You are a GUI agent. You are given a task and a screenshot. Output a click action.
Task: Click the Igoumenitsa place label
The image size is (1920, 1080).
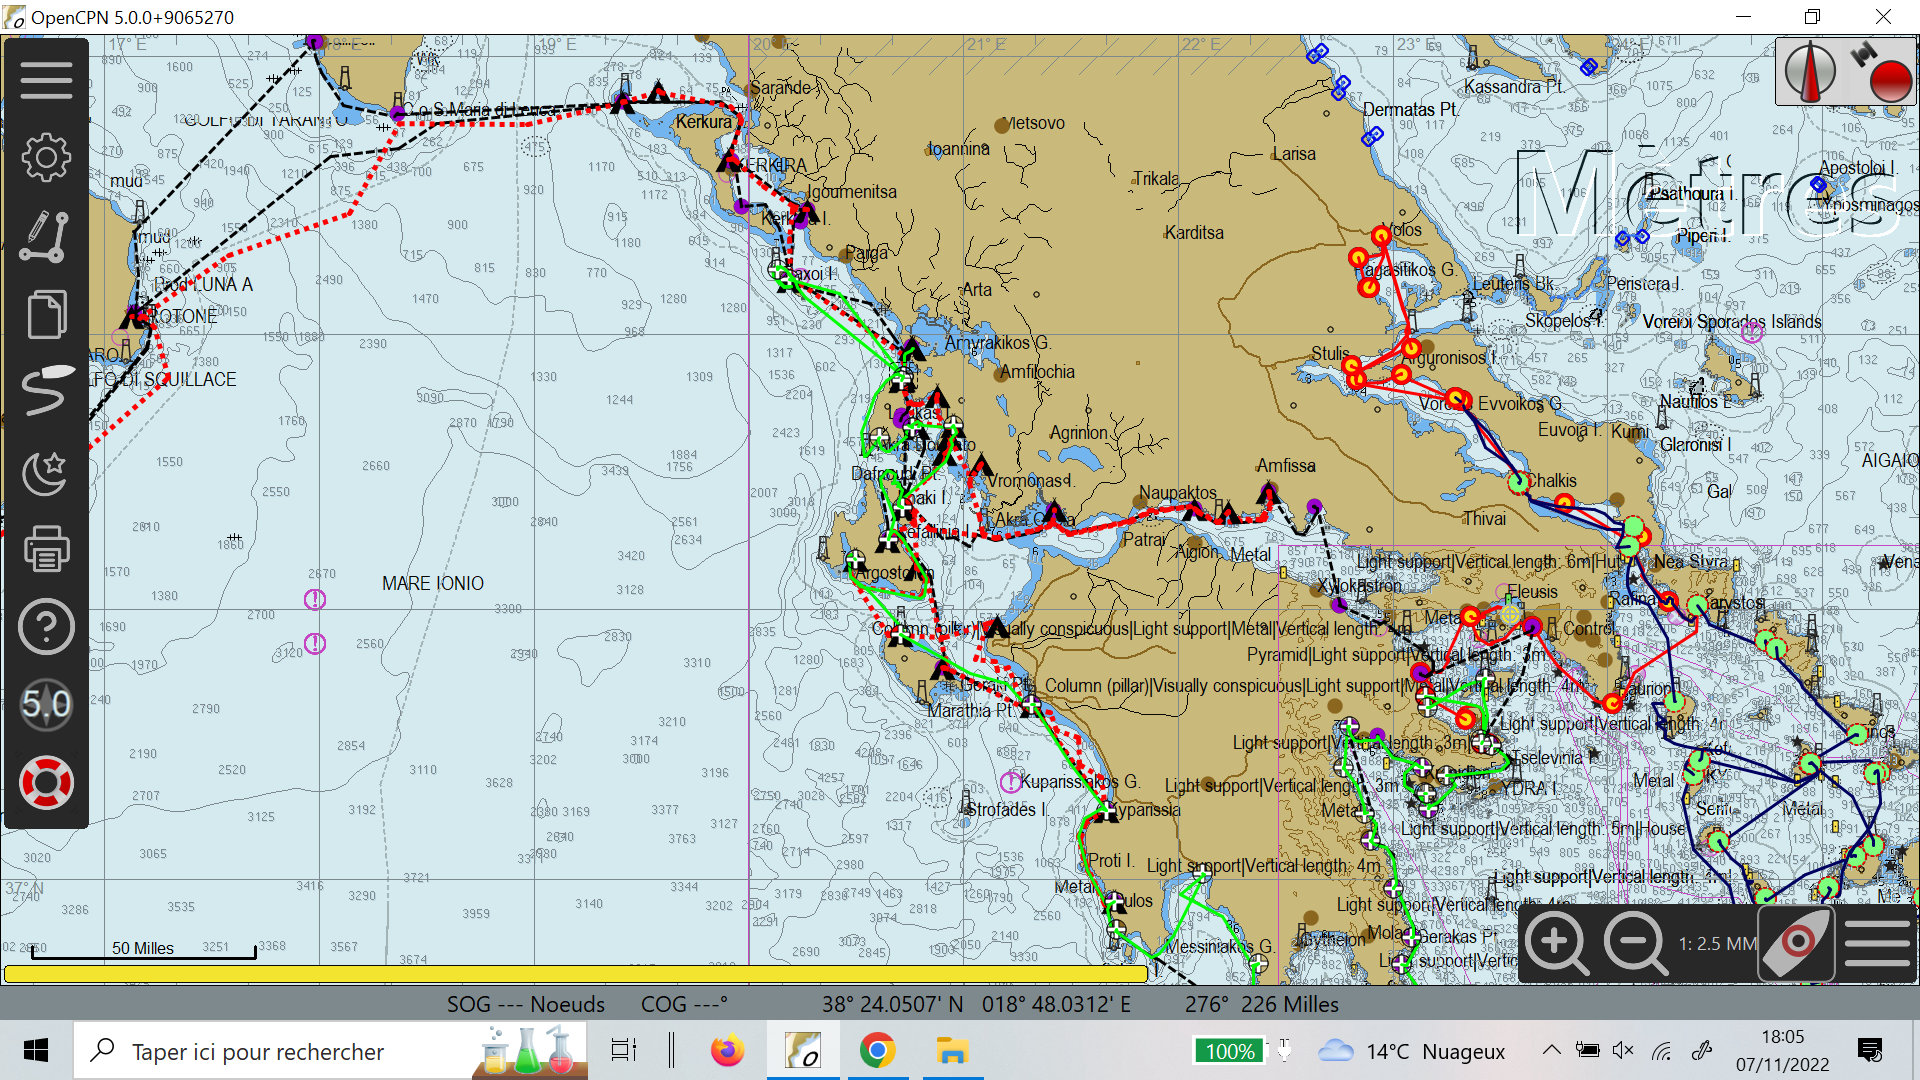point(853,192)
